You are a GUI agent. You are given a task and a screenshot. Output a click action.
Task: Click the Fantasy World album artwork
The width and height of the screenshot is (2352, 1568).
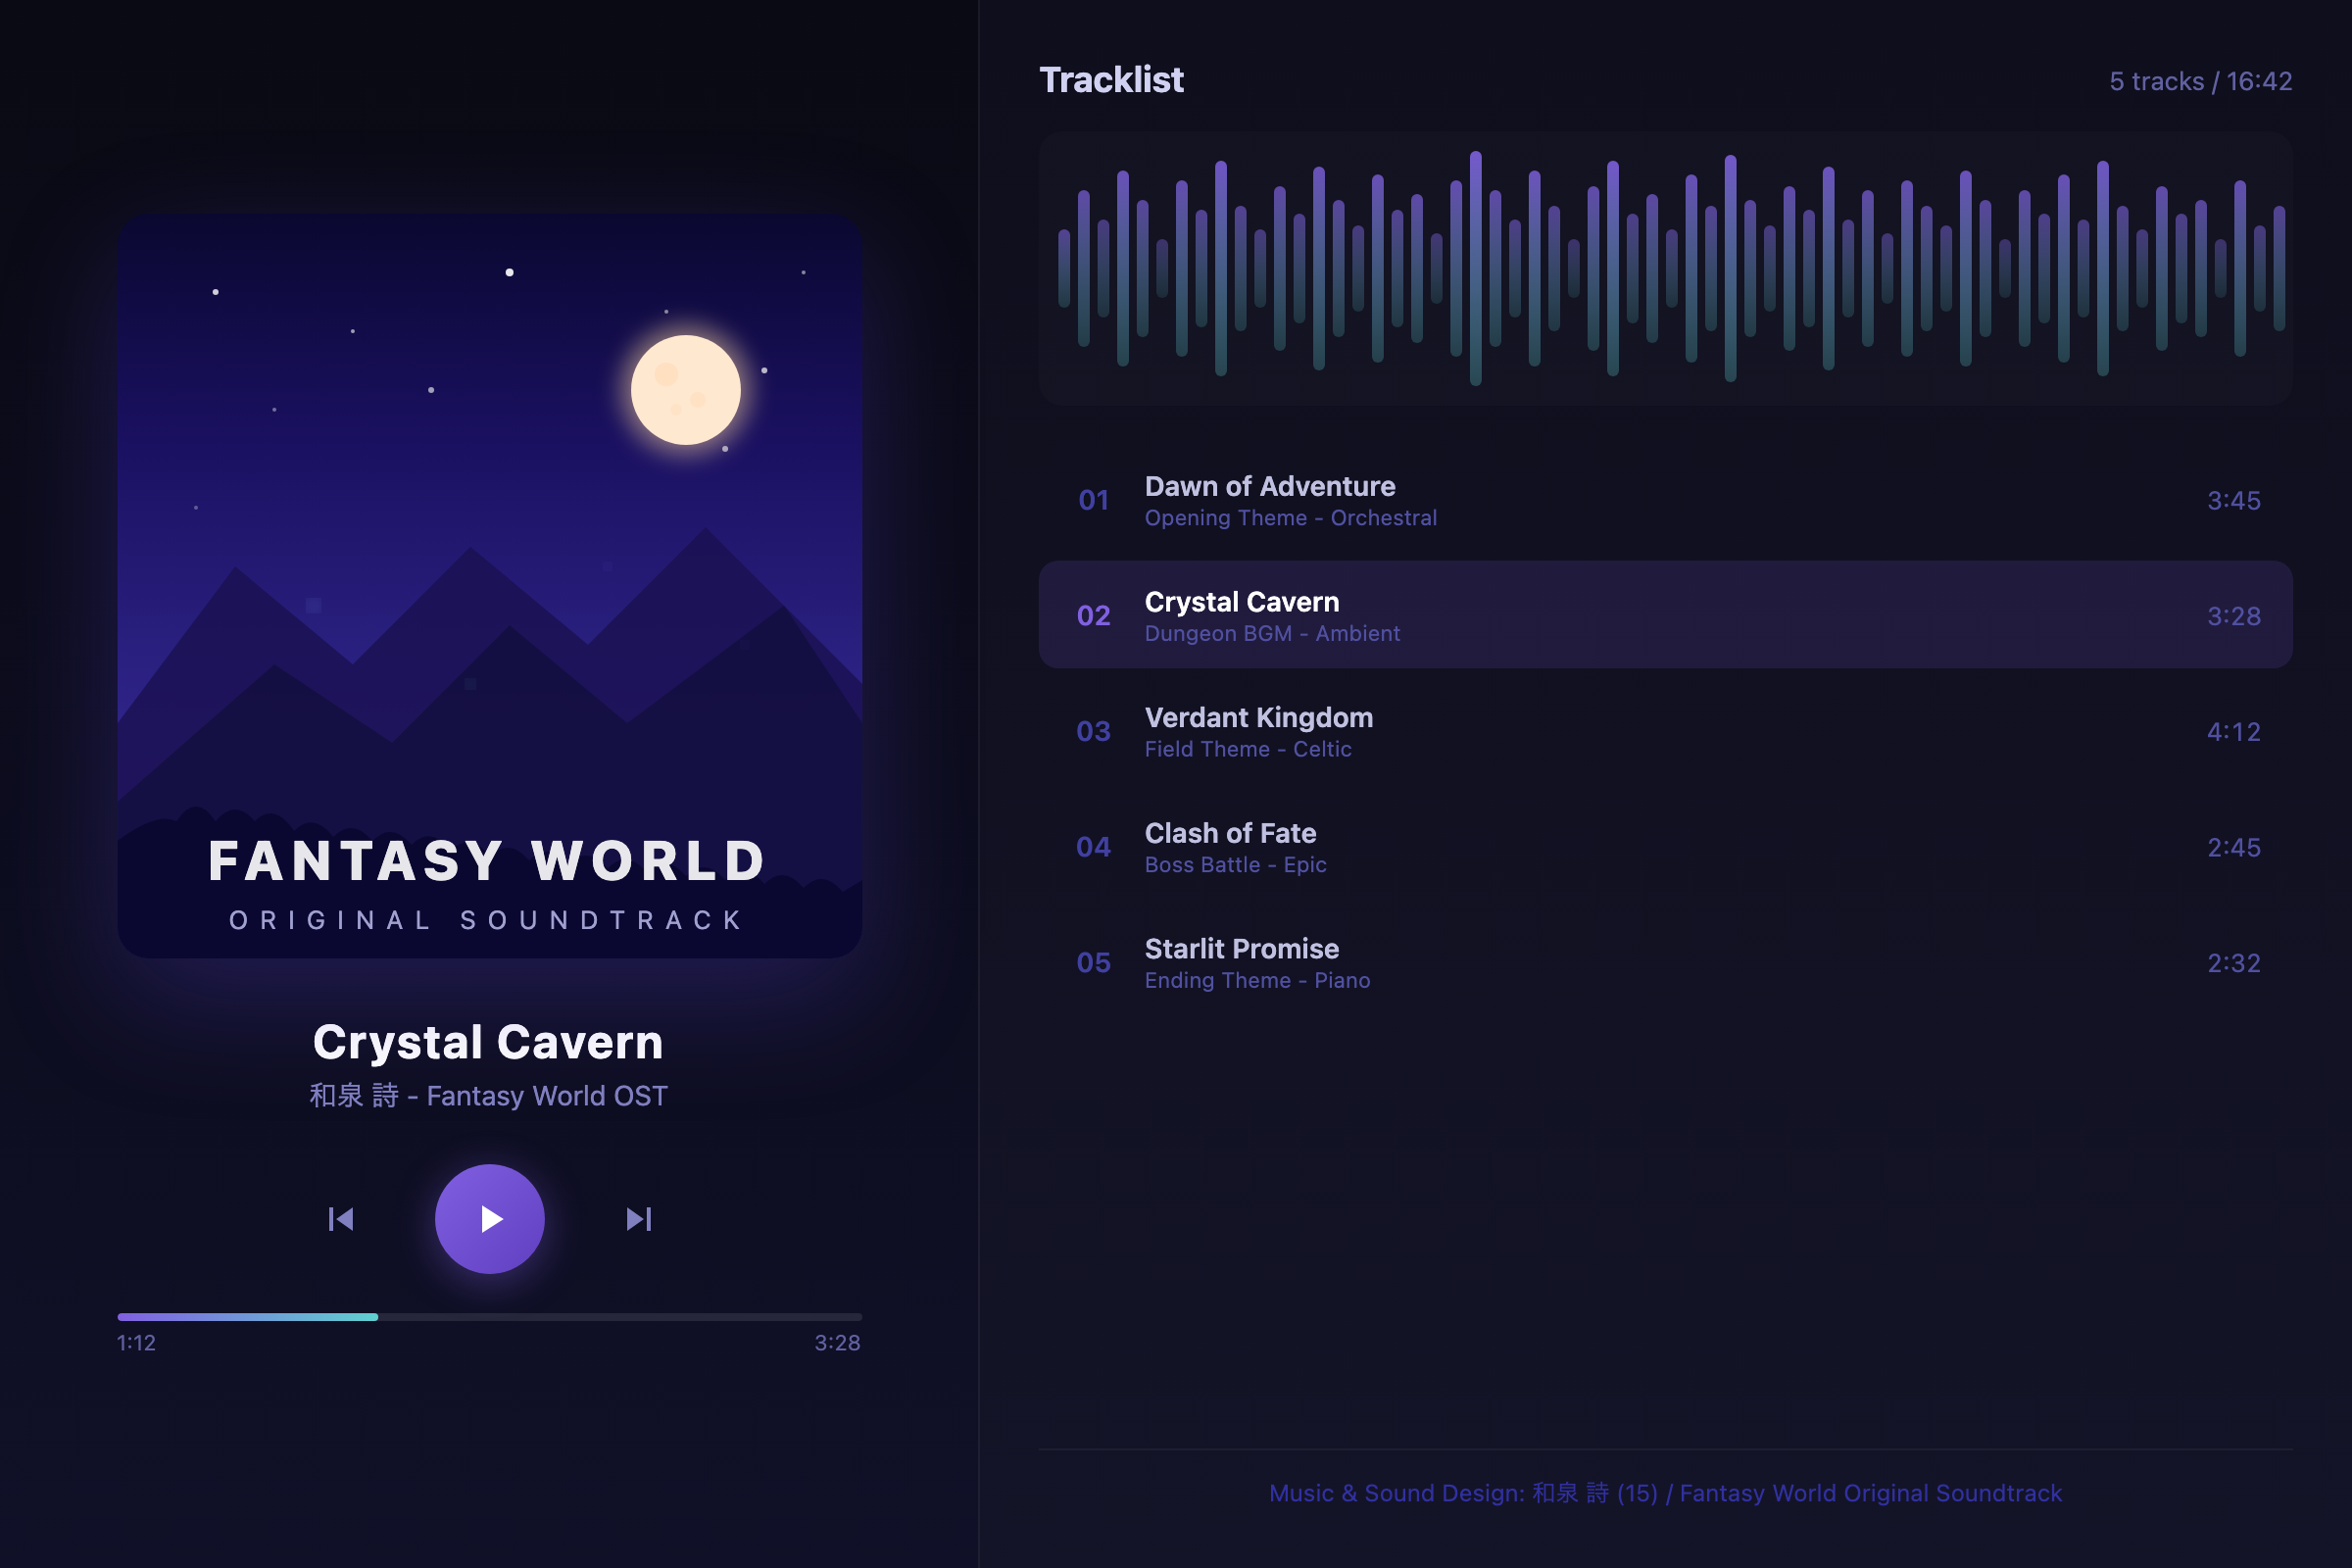(x=489, y=585)
